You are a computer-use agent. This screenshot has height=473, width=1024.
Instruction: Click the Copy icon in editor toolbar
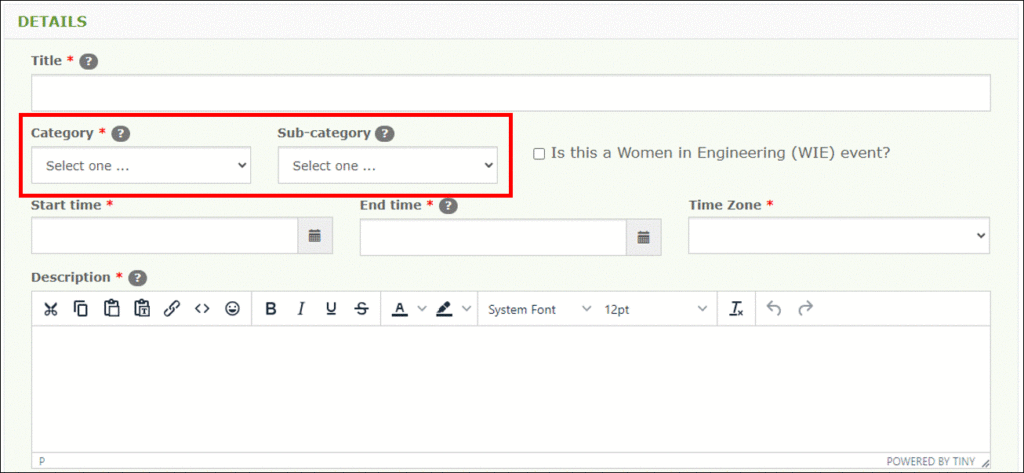(x=80, y=309)
